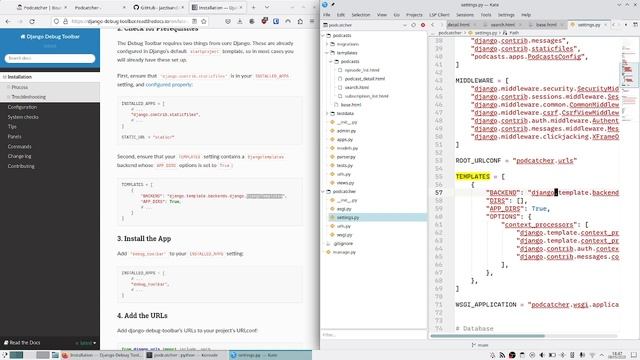Open the Kate Selection menu
Image resolution: width=640 pixels, height=360 pixels.
[x=361, y=15]
